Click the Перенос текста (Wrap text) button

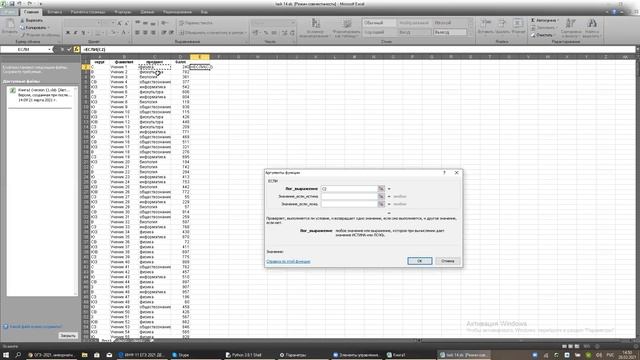(x=196, y=23)
